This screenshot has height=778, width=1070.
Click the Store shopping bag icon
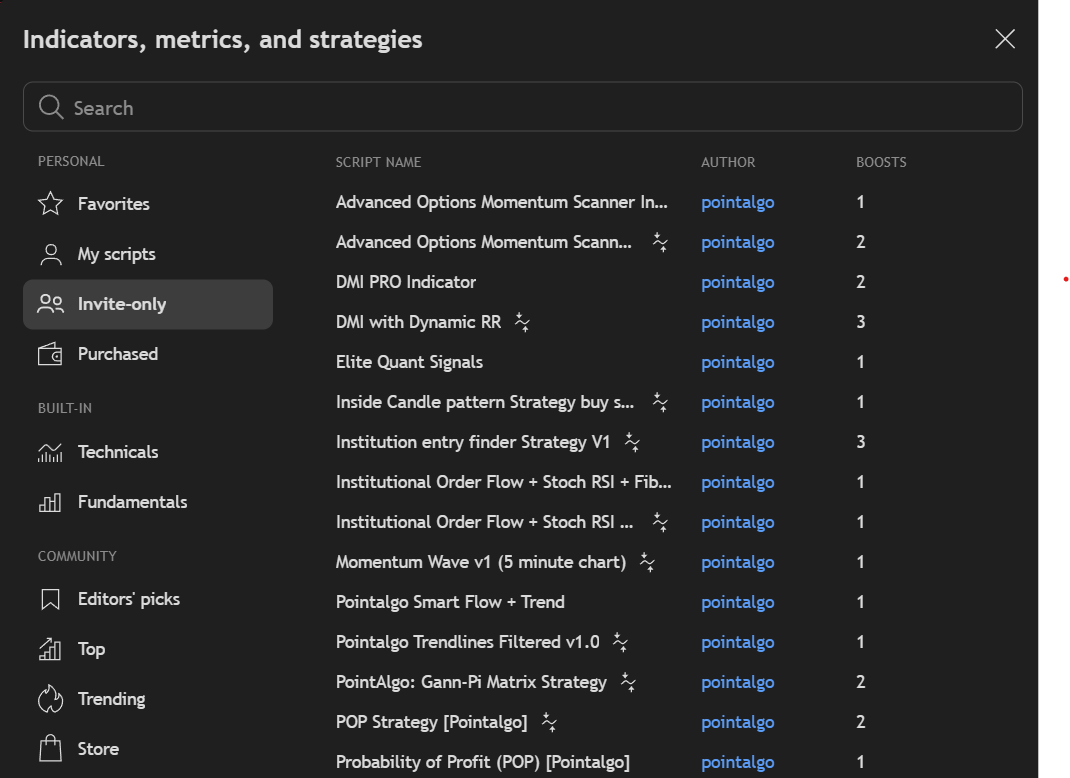(x=50, y=749)
